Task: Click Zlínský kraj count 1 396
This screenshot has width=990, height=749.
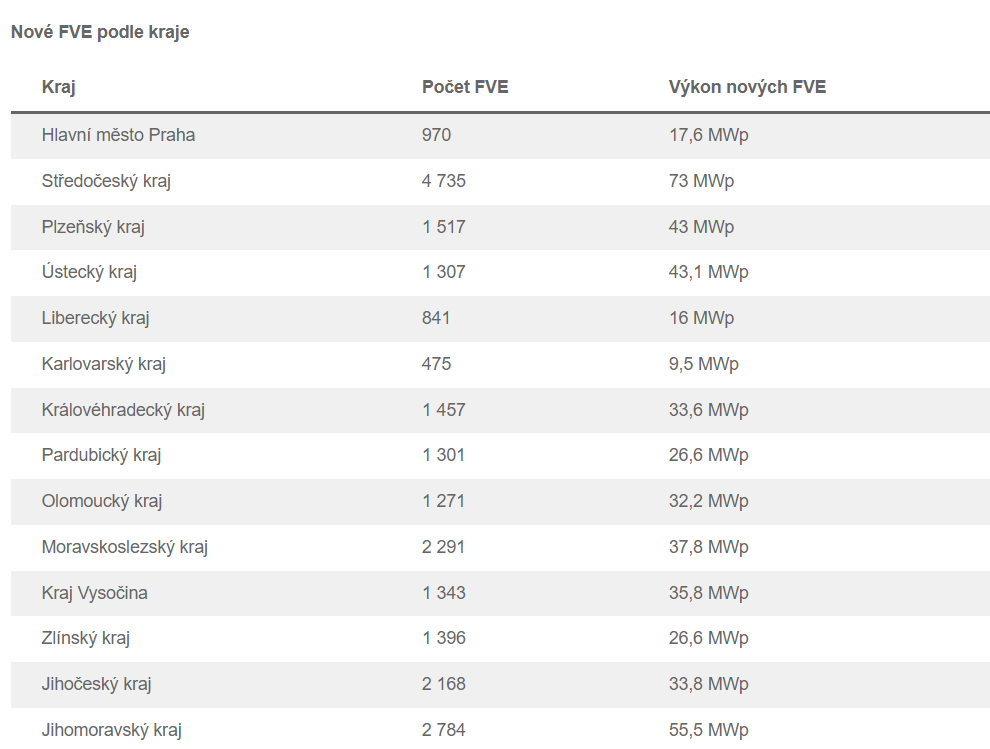Action: (x=443, y=638)
